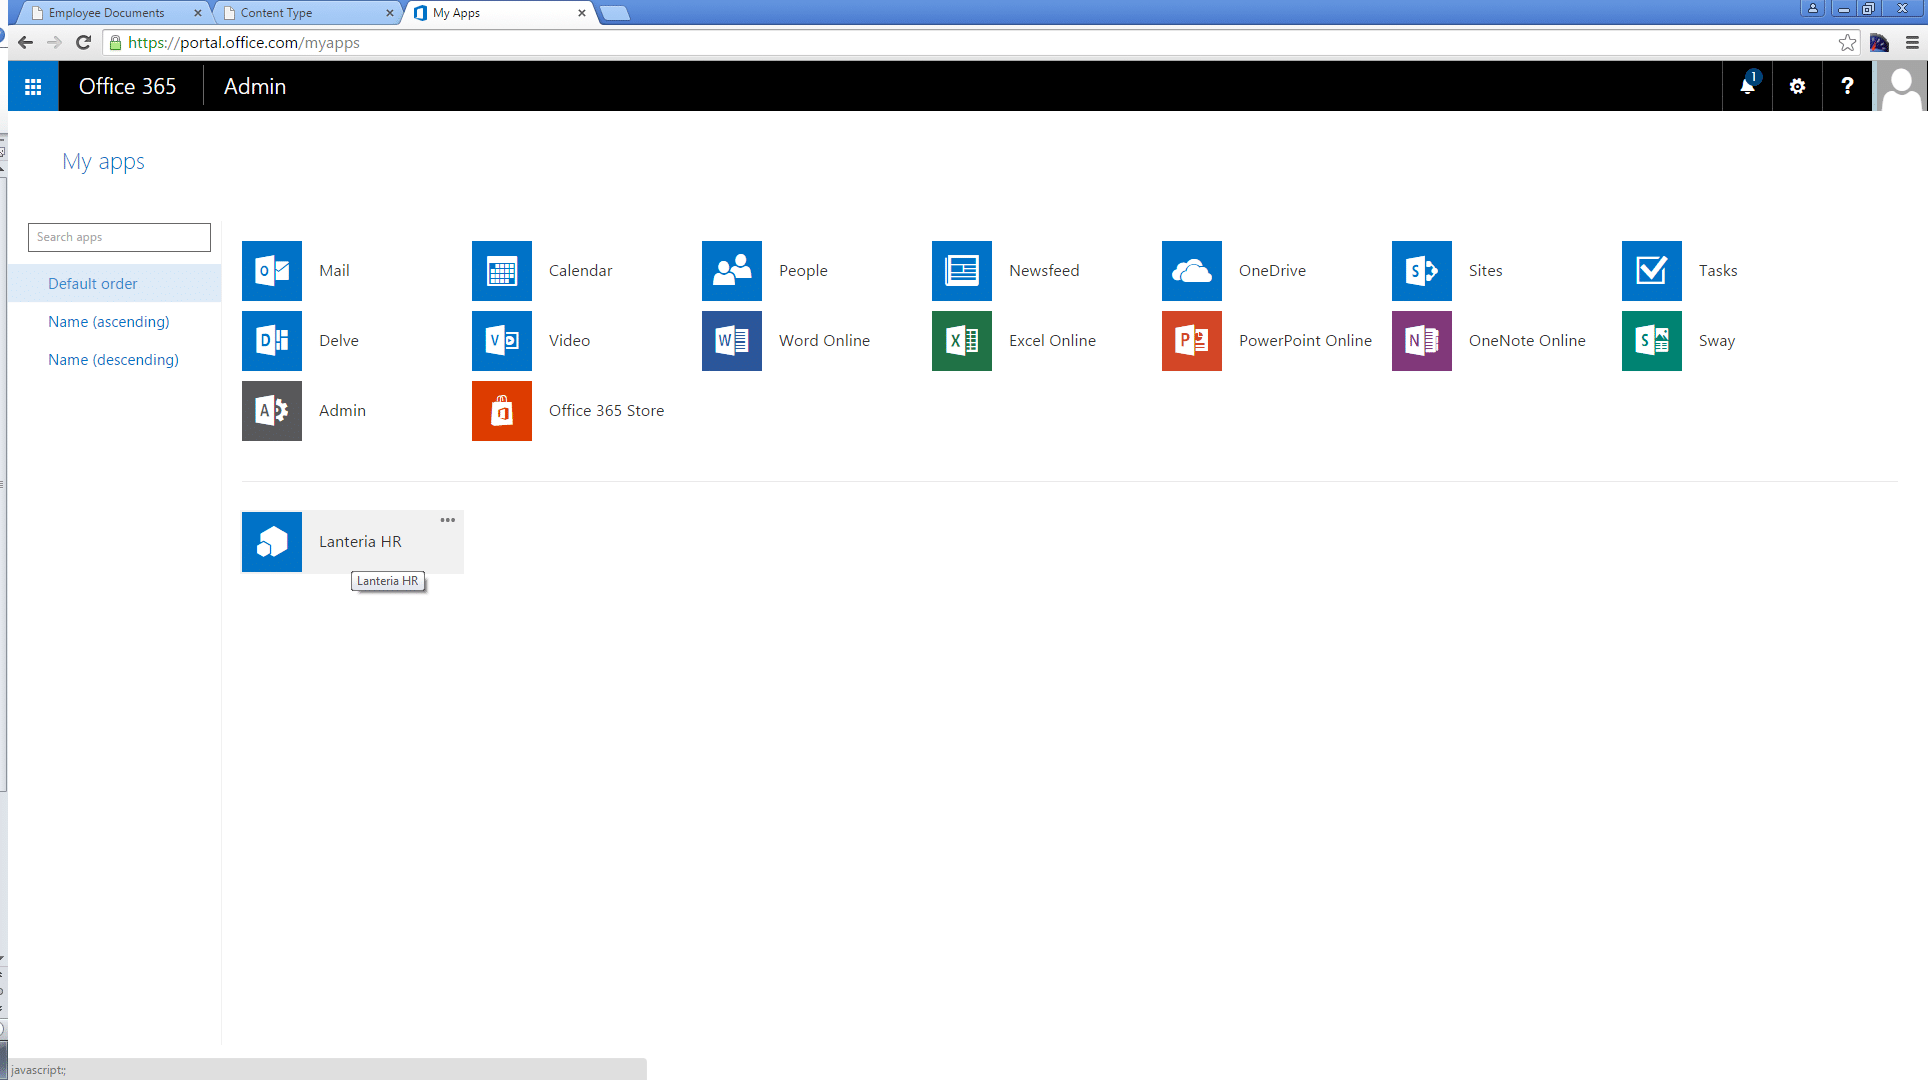This screenshot has height=1080, width=1928.
Task: Click the Office 365 header link
Action: (x=127, y=87)
